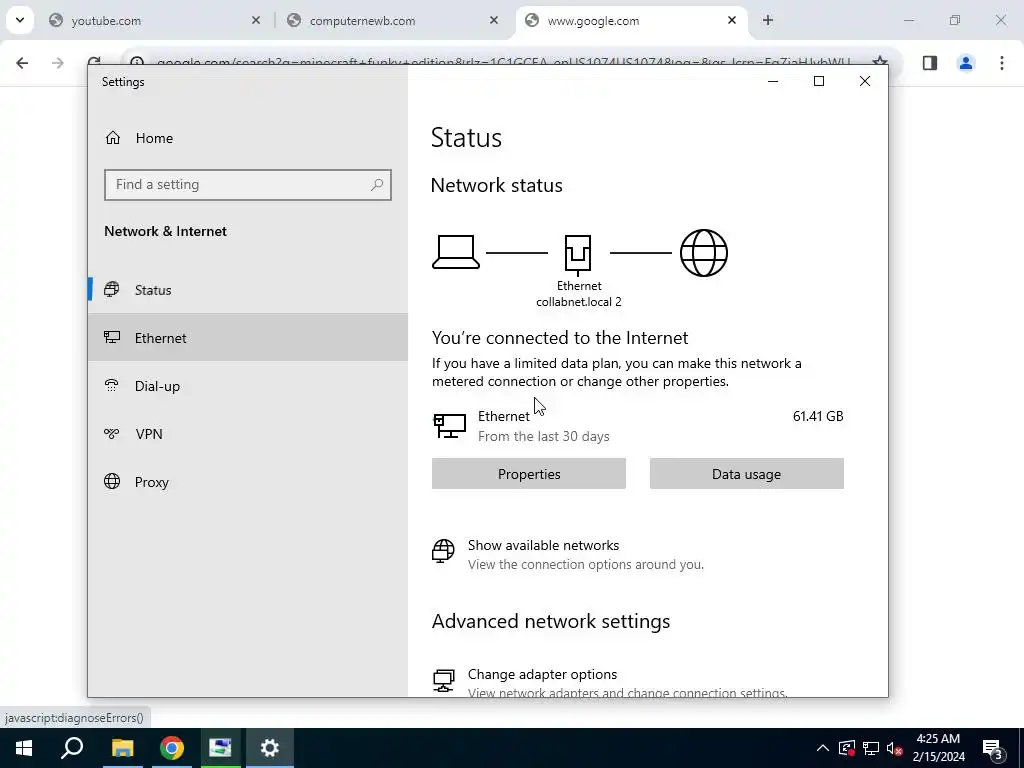Click the Proxy globe icon
1024x768 pixels.
pyautogui.click(x=112, y=481)
